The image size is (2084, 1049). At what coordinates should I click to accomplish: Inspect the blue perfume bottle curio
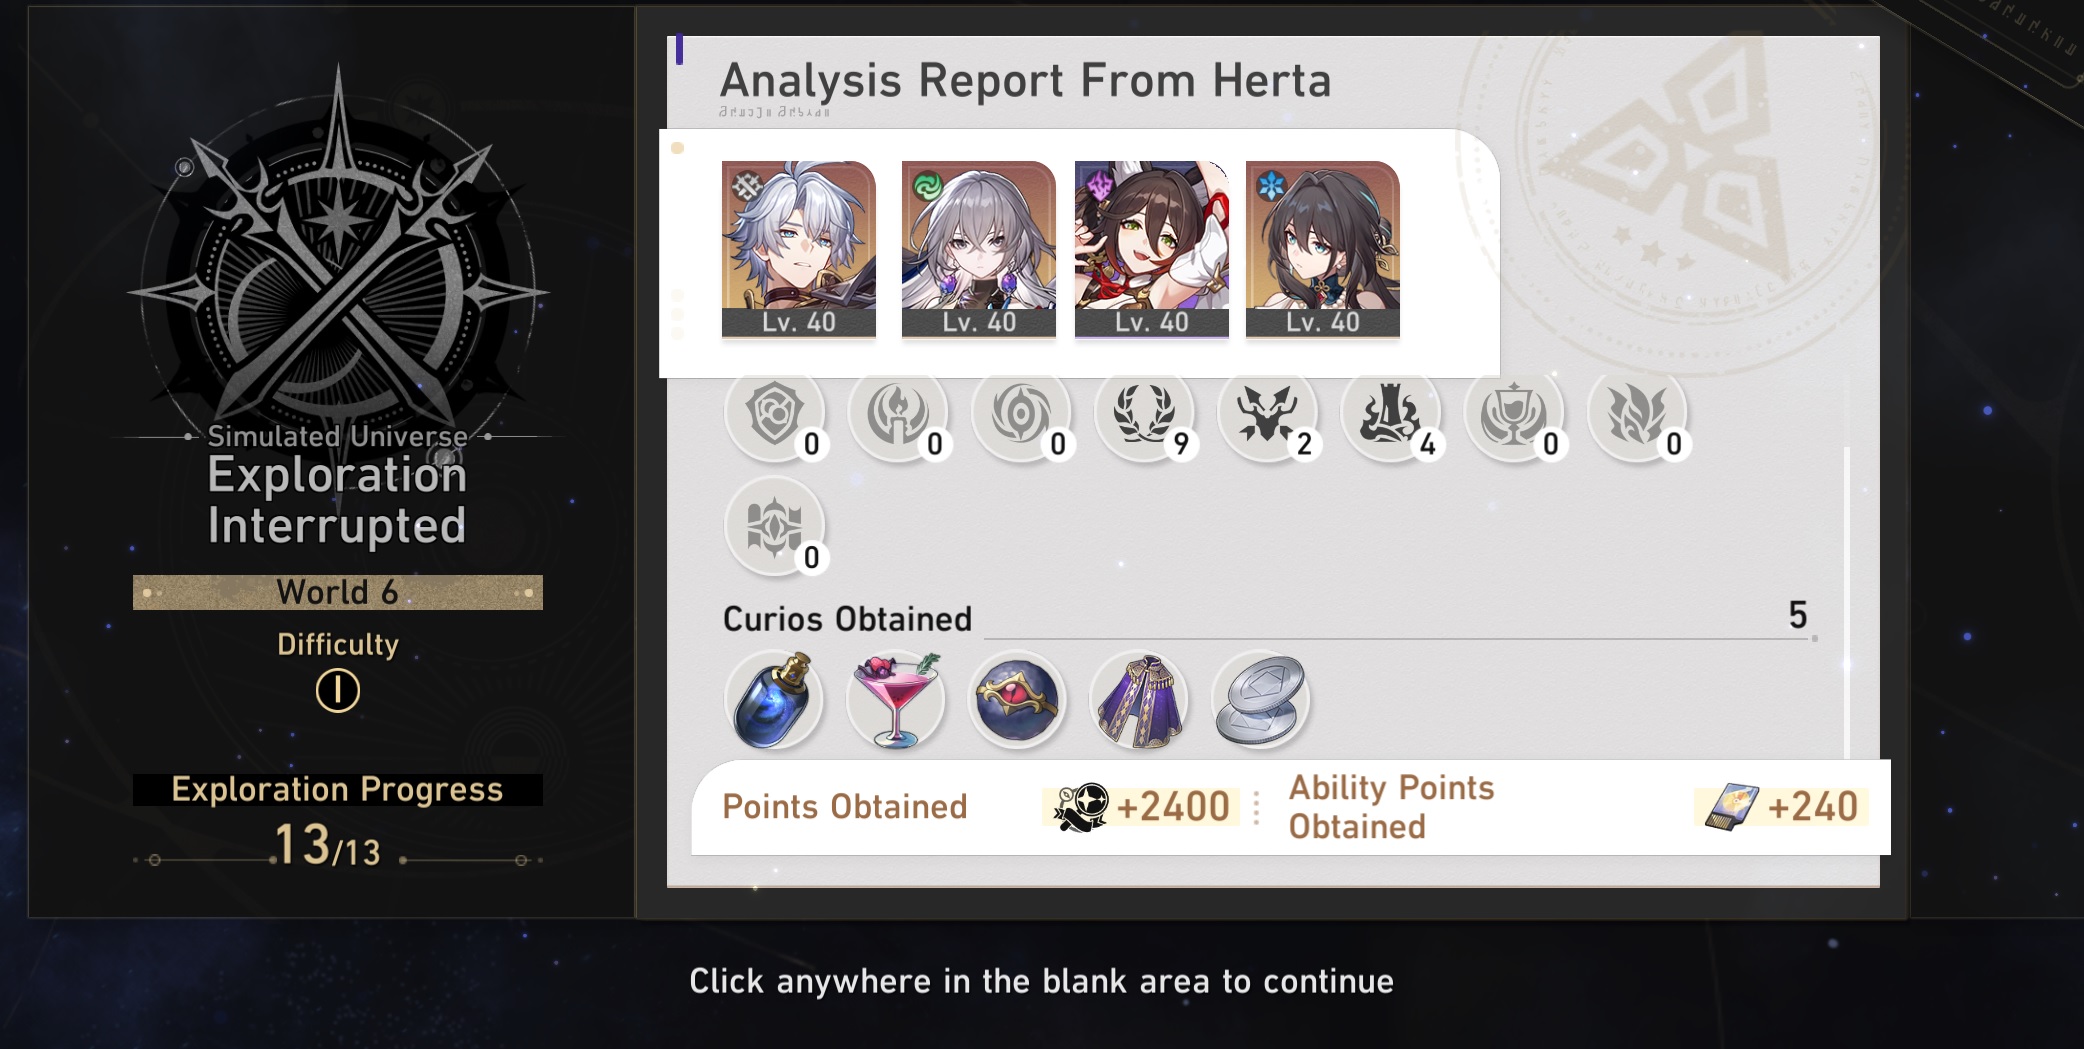tap(775, 700)
